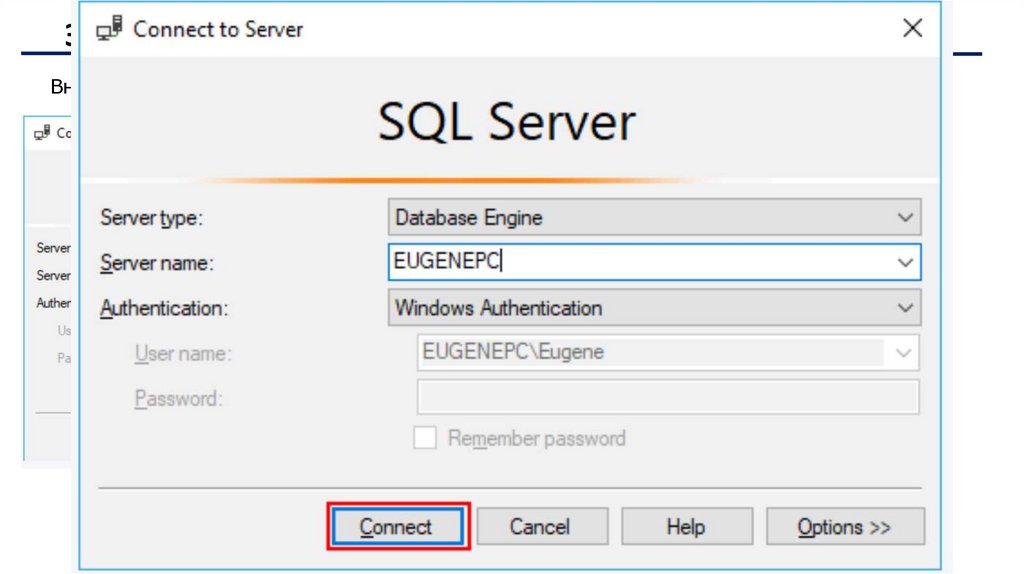Click the SQL Server banner heading
The height and width of the screenshot is (574, 1024).
click(507, 123)
